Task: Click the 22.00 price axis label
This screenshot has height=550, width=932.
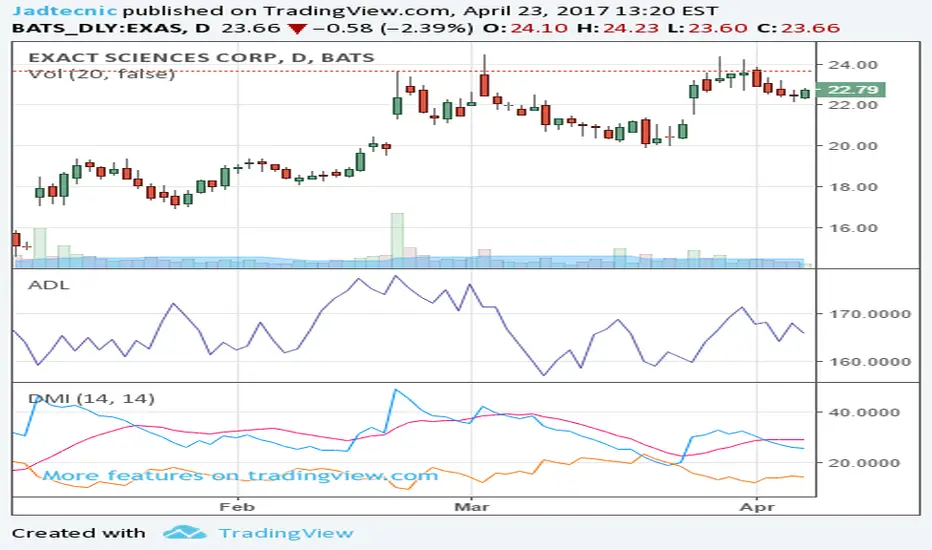Action: (853, 105)
